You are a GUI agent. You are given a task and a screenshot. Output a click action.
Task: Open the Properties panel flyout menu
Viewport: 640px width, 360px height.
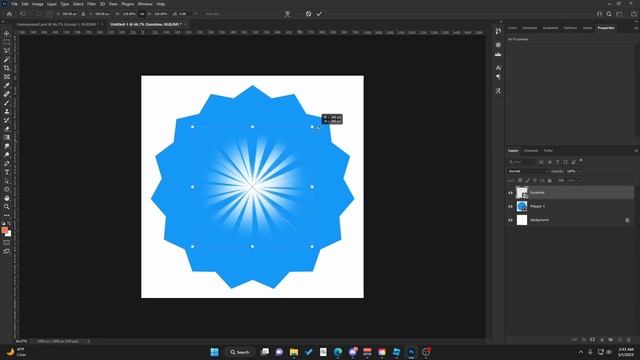tap(636, 28)
